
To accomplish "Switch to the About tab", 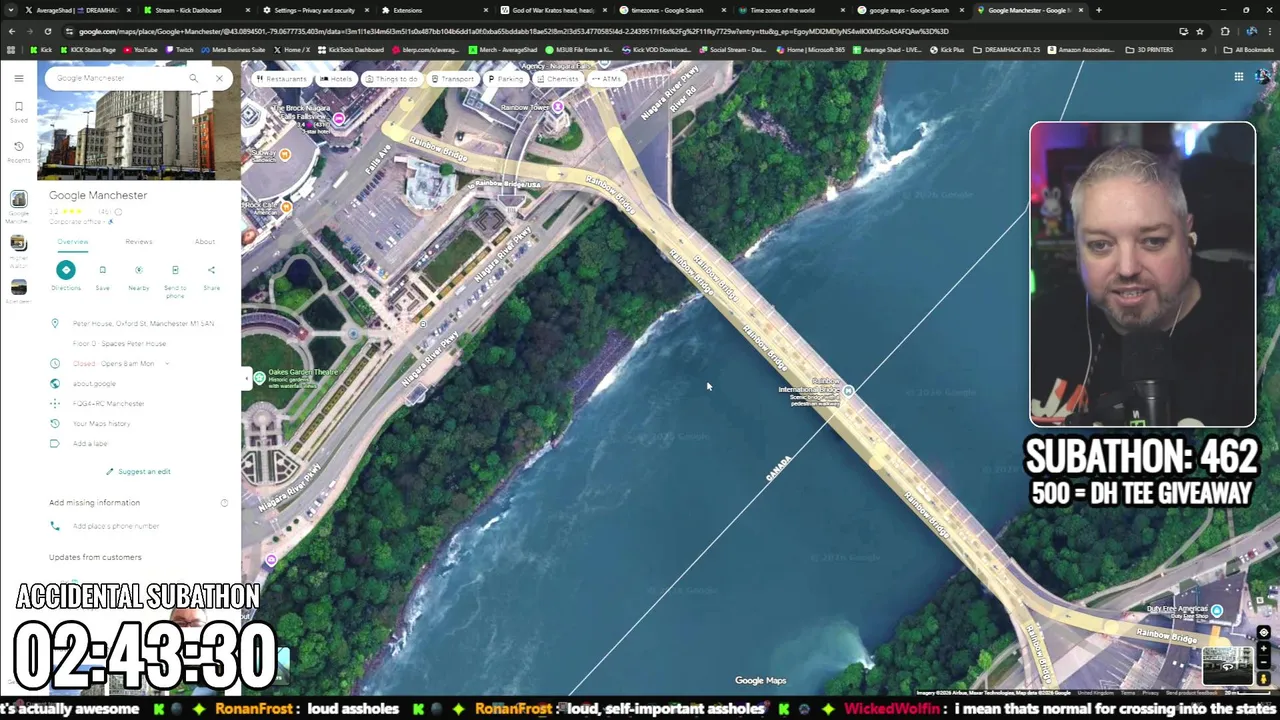I will click(x=204, y=242).
